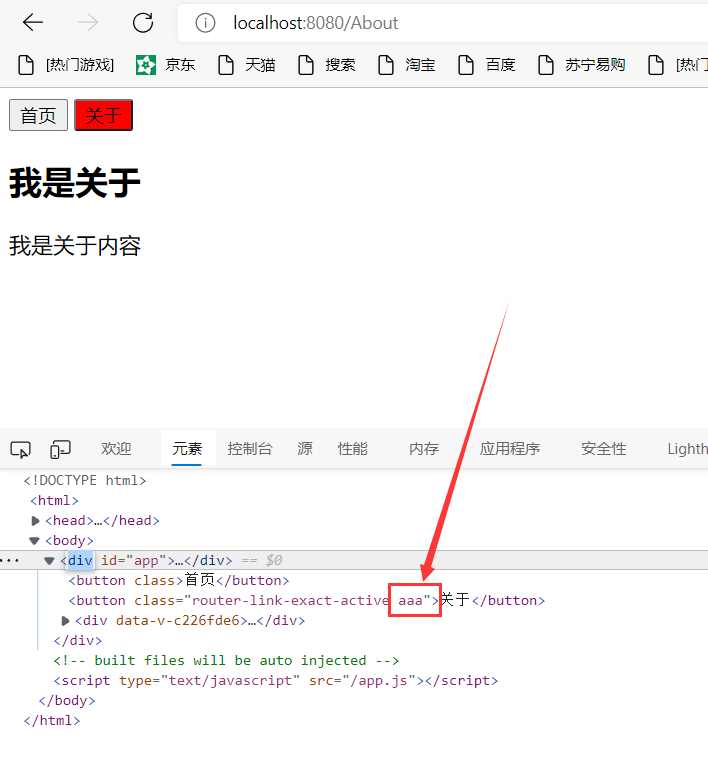Open the 百度 bookmark
This screenshot has width=708, height=761.
coord(487,65)
